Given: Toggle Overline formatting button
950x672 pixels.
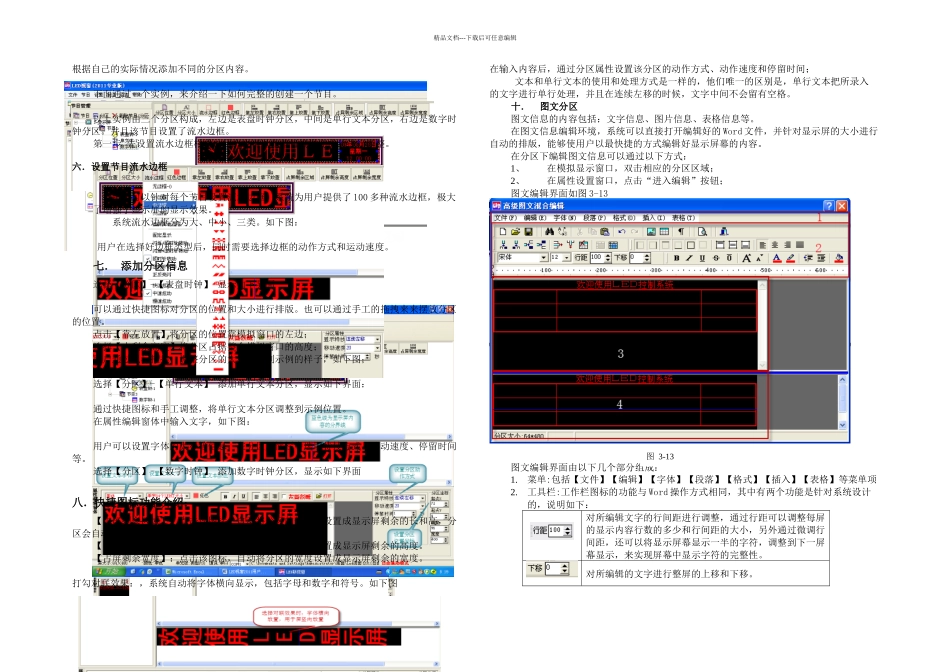Looking at the screenshot, I should [729, 258].
